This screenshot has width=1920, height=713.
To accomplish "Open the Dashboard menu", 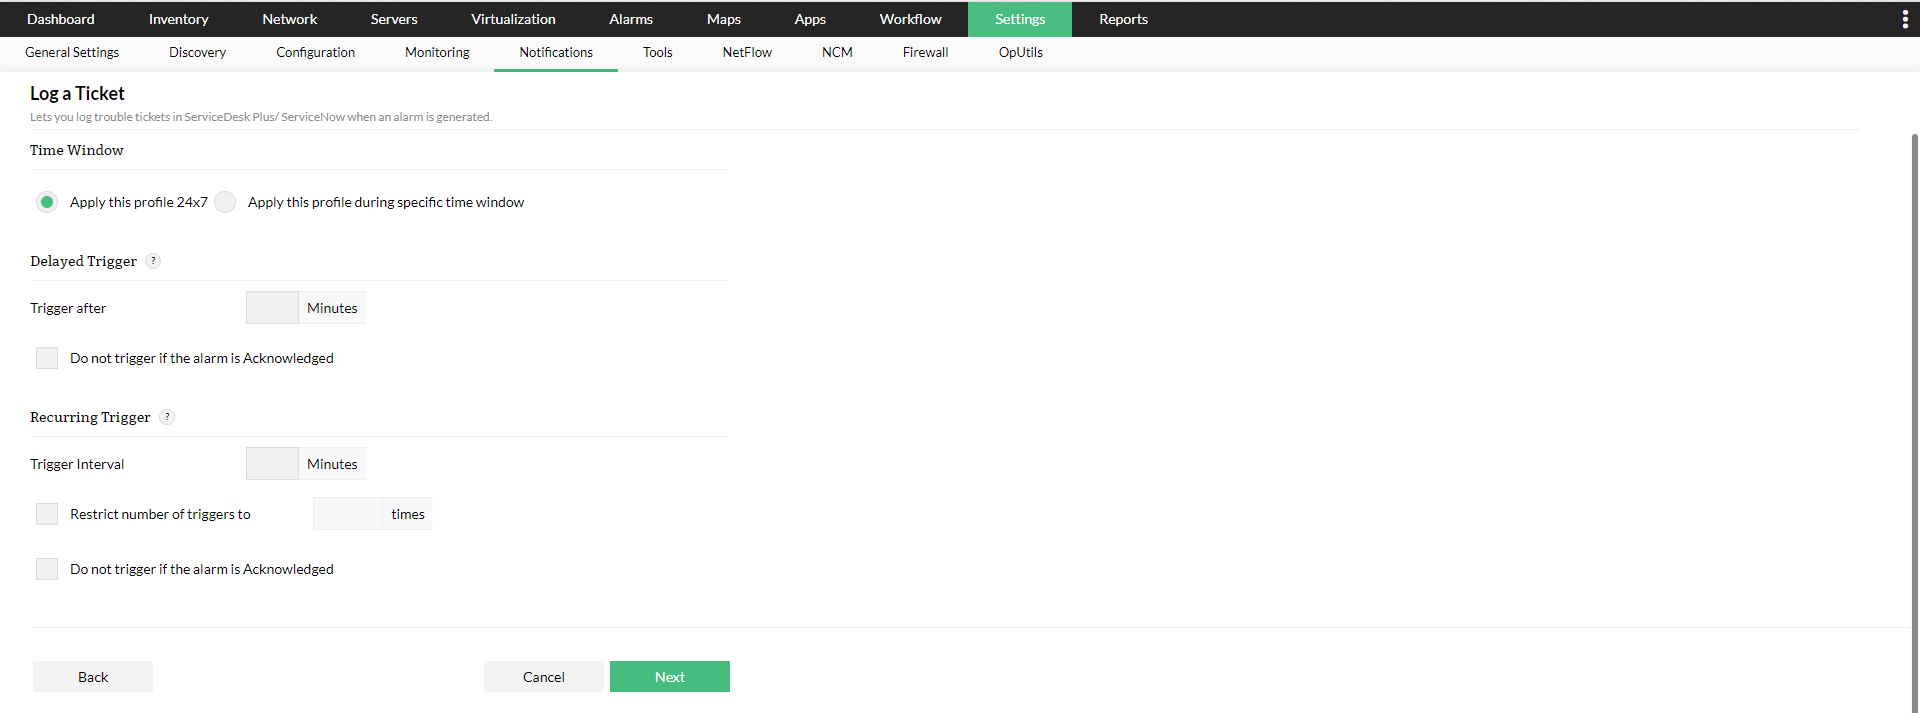I will pos(61,19).
